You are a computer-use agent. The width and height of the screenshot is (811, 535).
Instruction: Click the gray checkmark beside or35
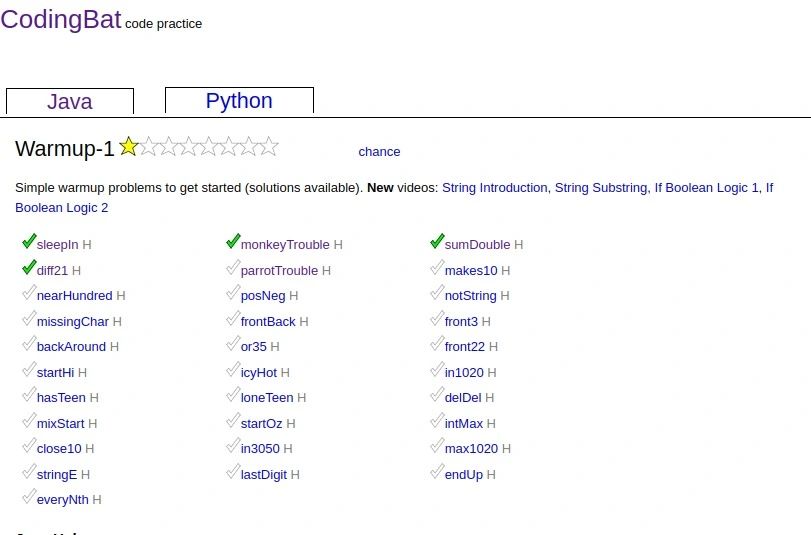[x=233, y=343]
